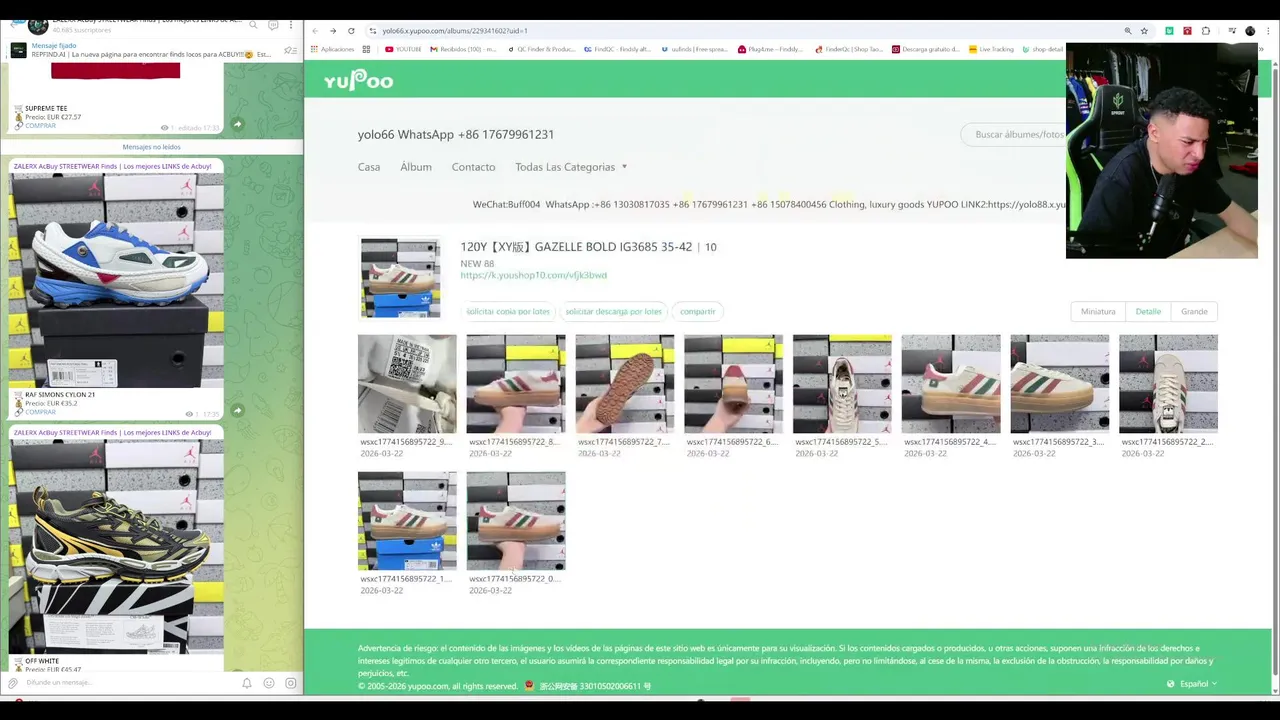Click the album cover thumbnail beside GAZELLE BOLD title

coord(400,278)
